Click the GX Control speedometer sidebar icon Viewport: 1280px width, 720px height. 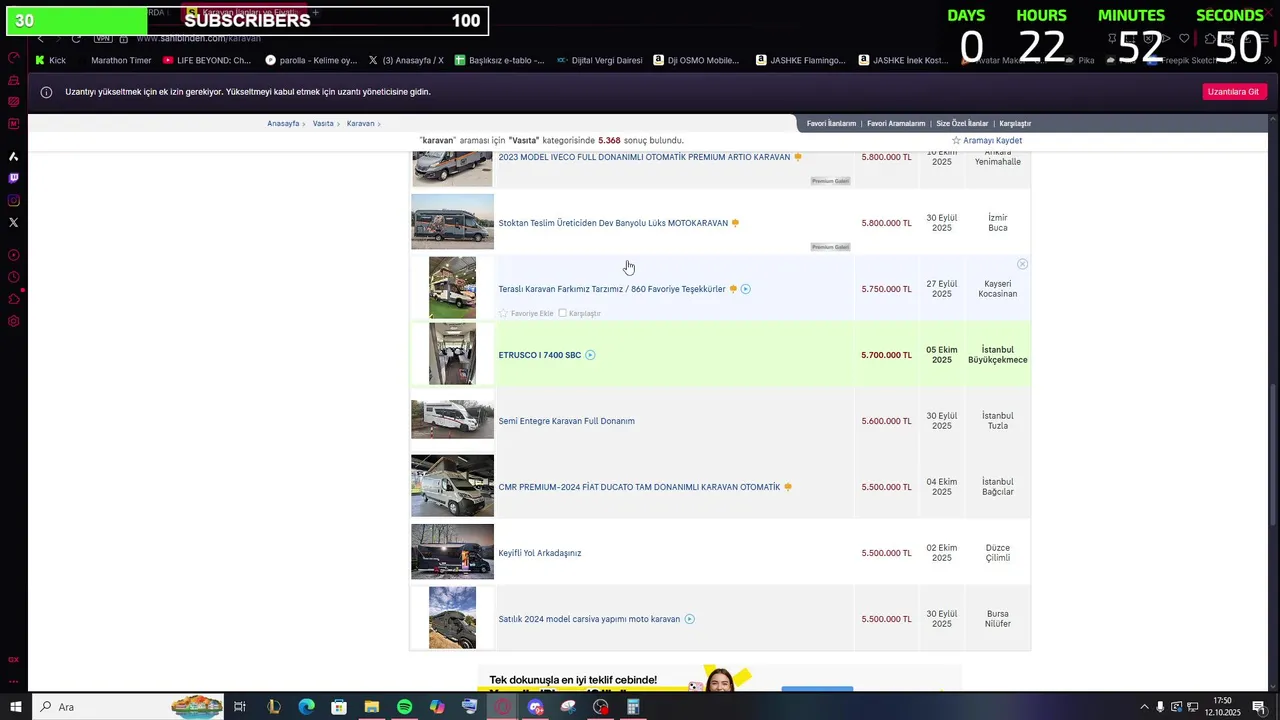click(13, 58)
